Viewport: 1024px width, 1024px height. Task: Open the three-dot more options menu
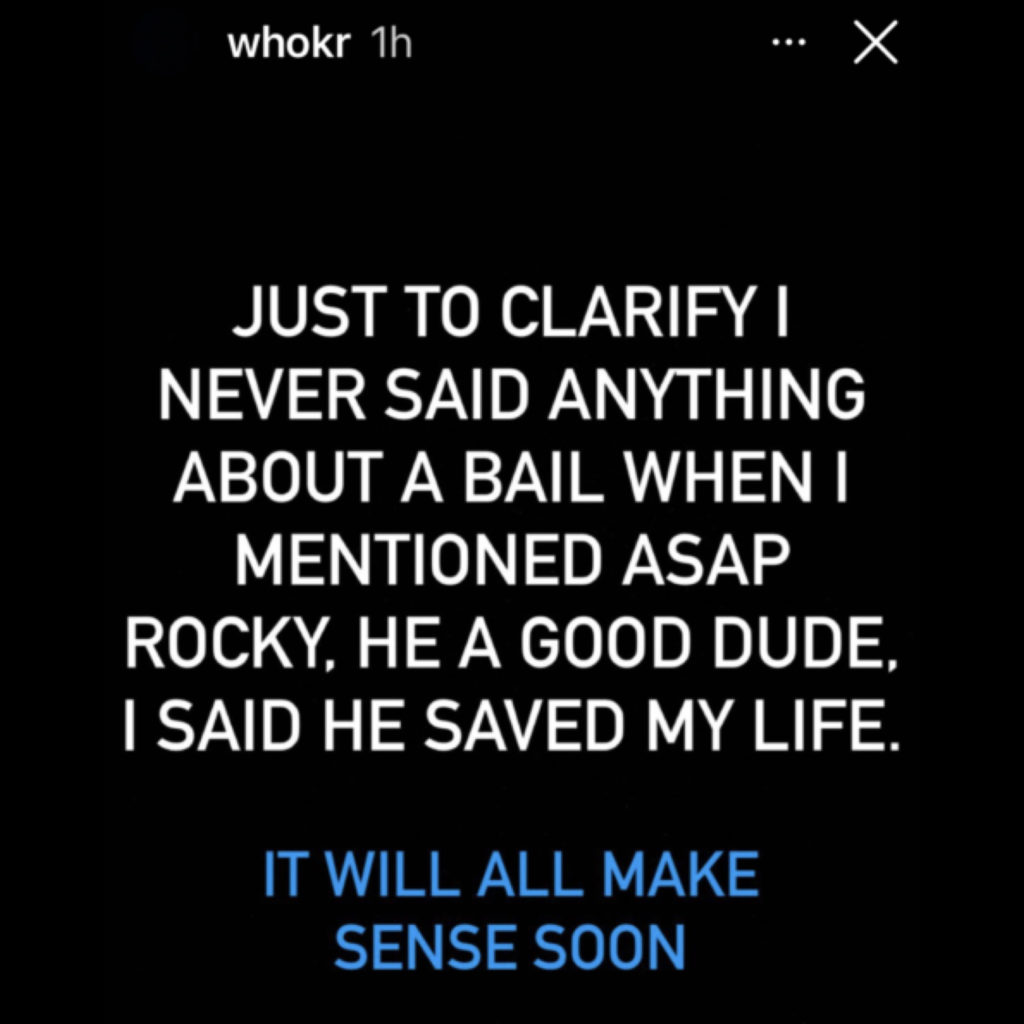click(x=788, y=43)
